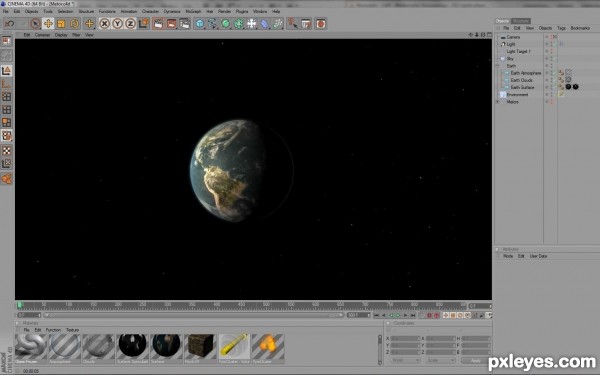600x375 pixels.
Task: Select the Light Target 1 object
Action: coord(518,51)
